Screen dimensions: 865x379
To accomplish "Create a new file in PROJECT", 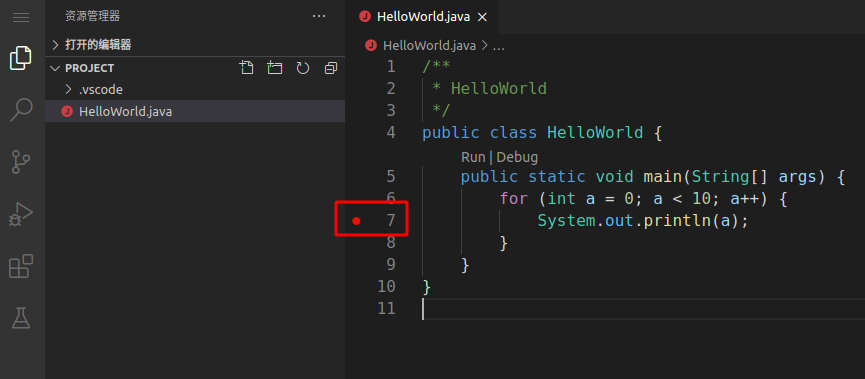I will pos(247,68).
